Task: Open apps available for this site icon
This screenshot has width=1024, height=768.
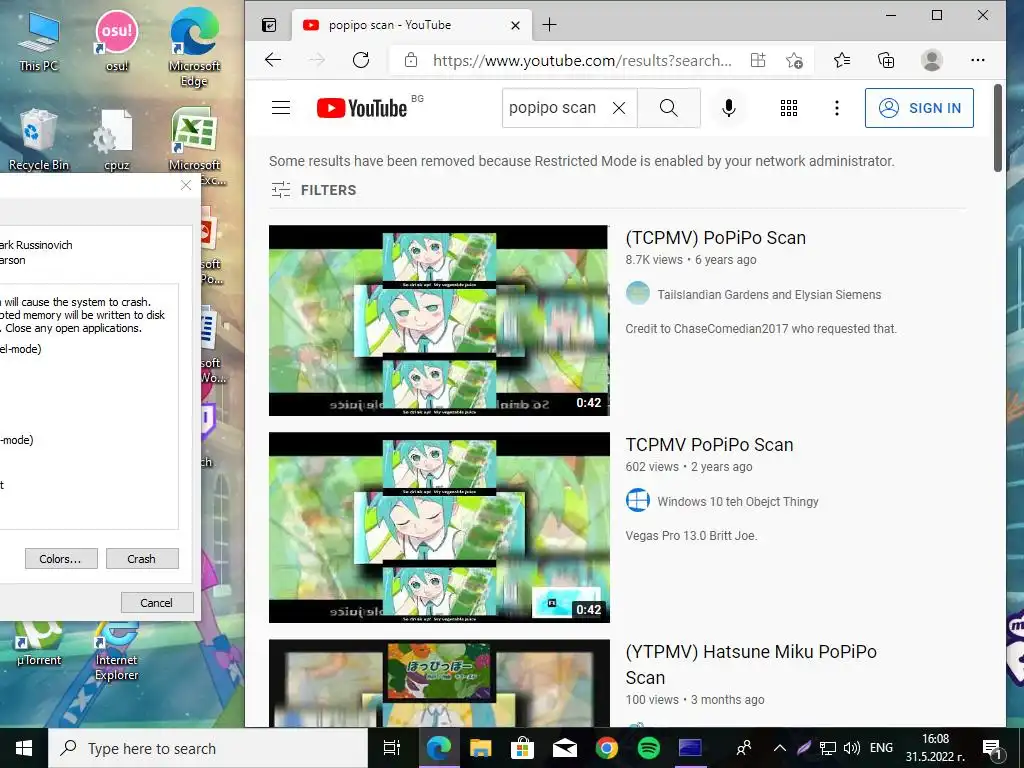Action: 758,60
